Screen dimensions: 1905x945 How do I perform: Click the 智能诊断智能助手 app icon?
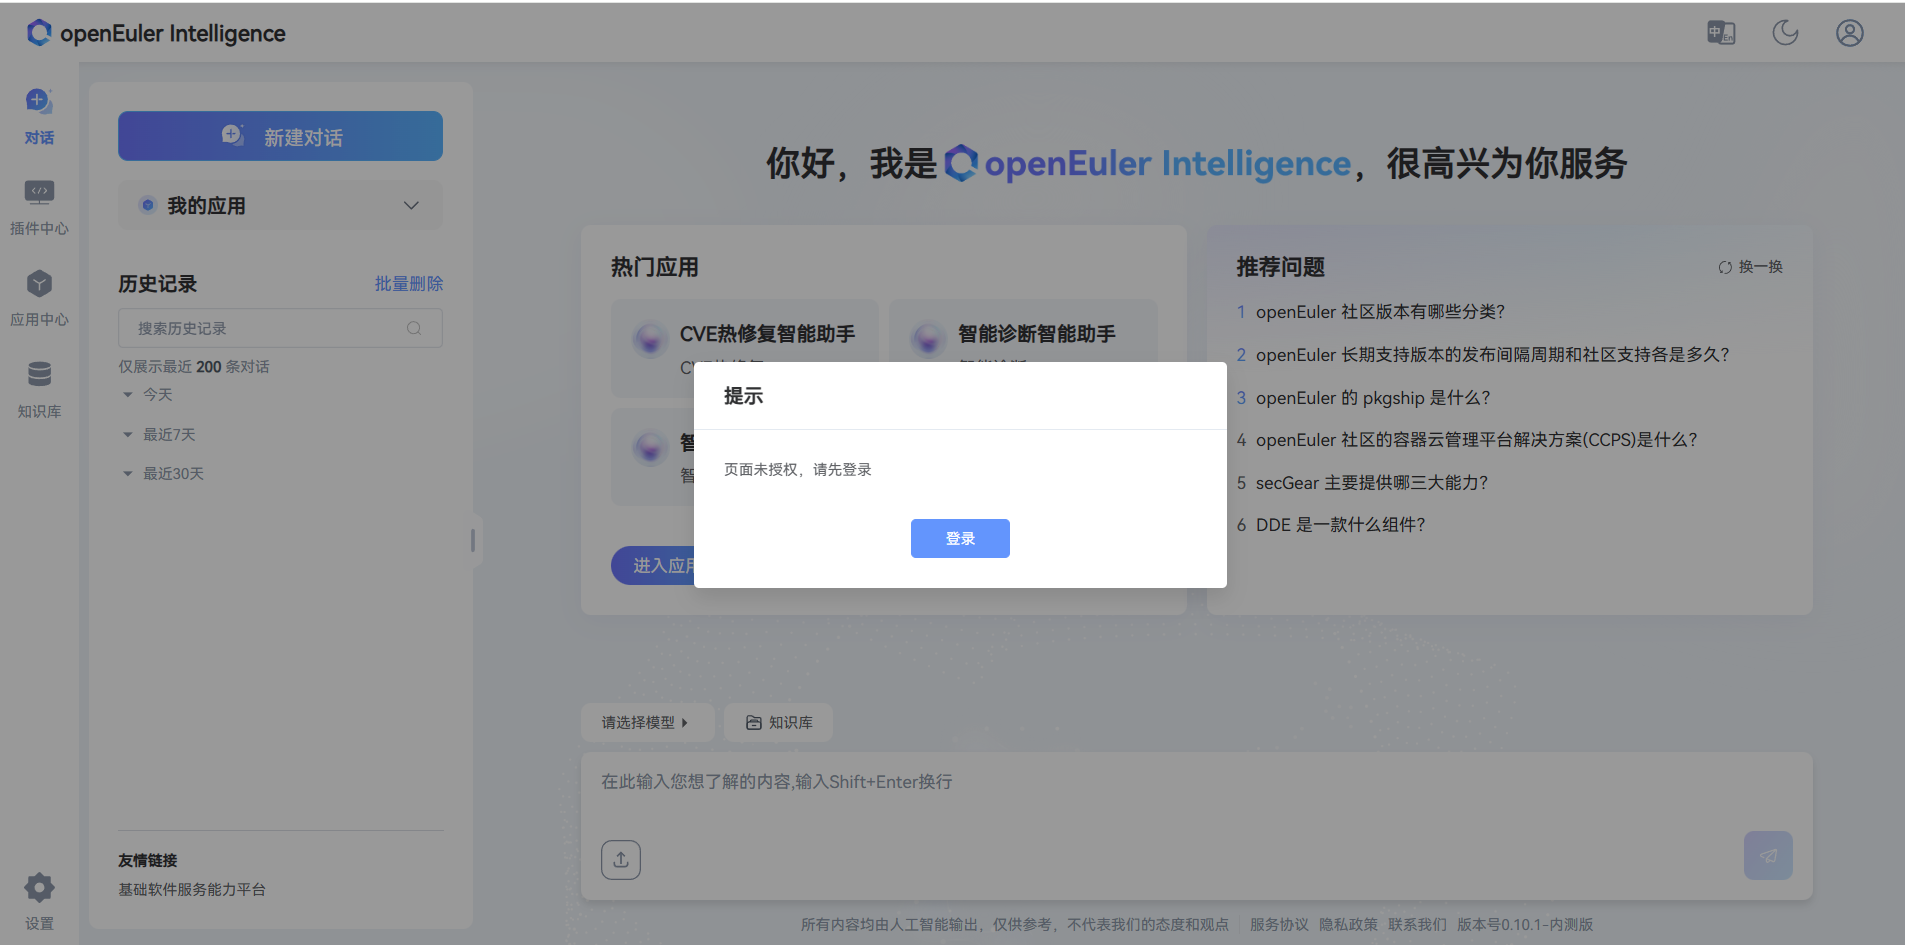[x=928, y=339]
